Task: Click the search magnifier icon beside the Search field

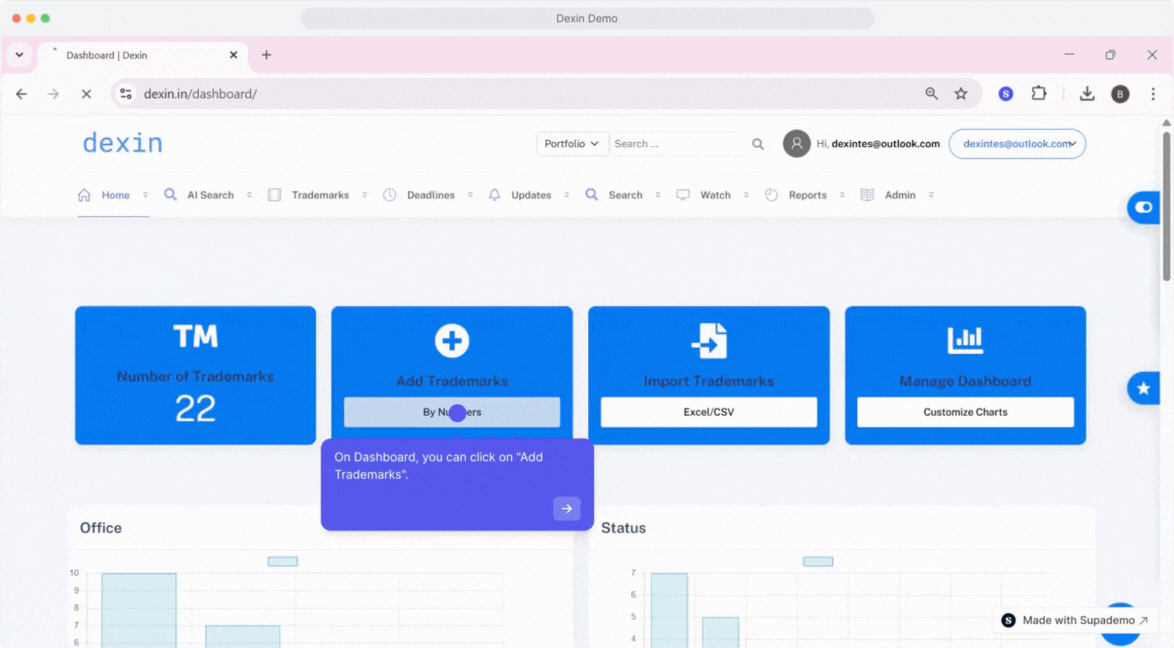Action: tap(758, 144)
